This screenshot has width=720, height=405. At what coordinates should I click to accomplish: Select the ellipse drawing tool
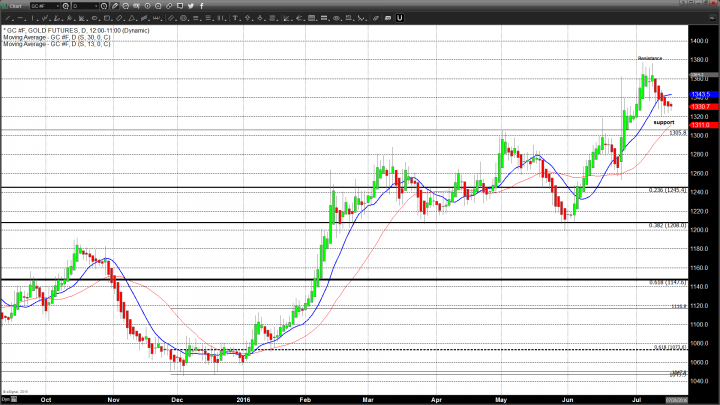[x=94, y=18]
